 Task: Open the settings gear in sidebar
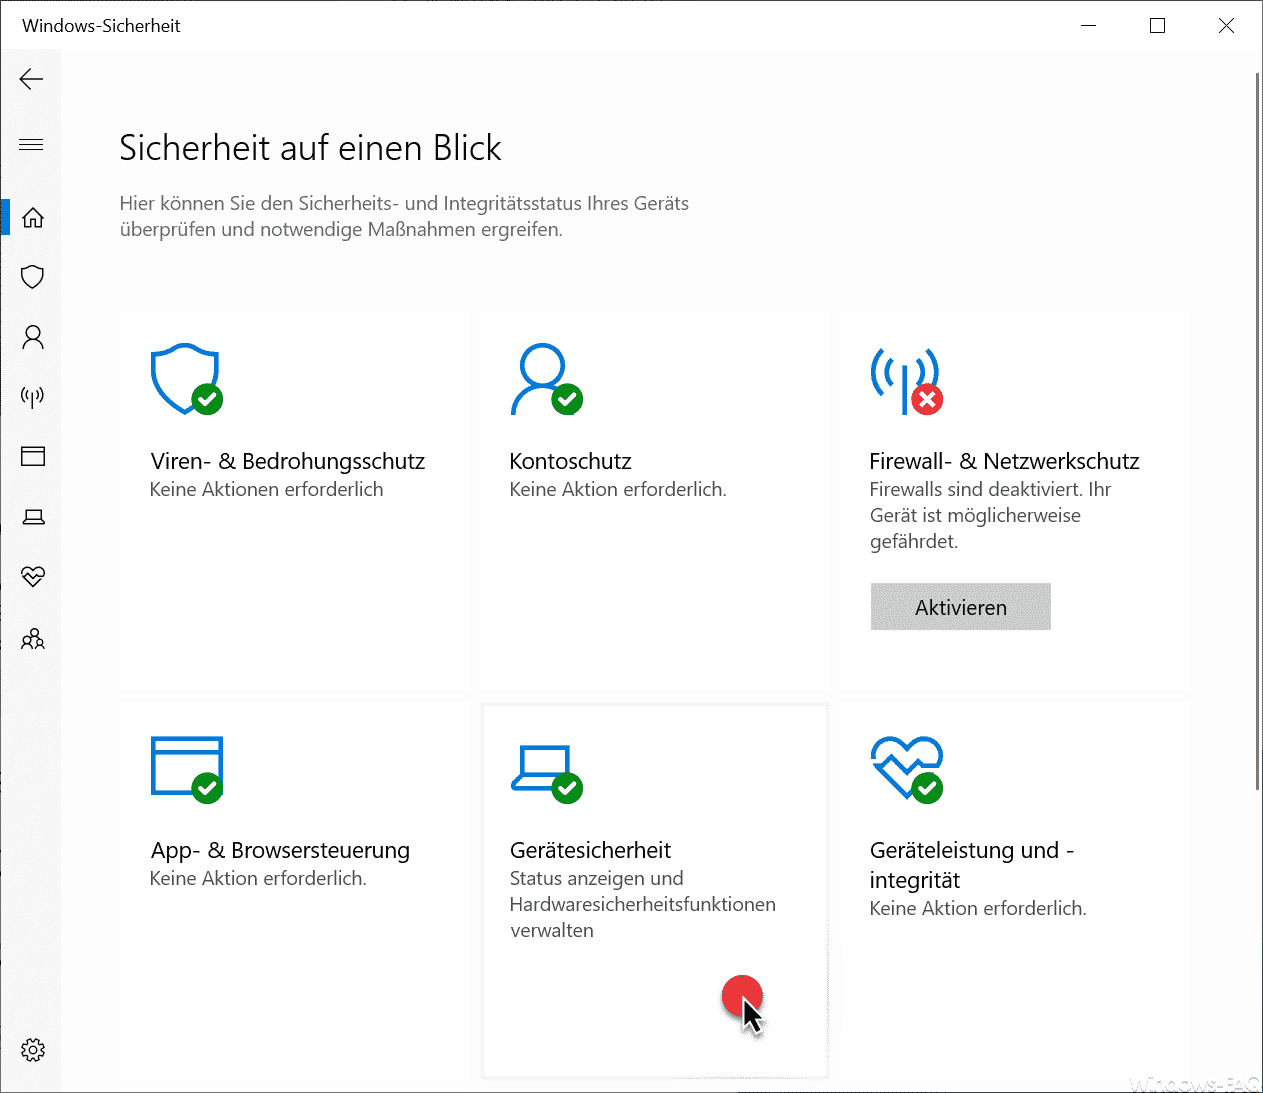[x=33, y=1050]
